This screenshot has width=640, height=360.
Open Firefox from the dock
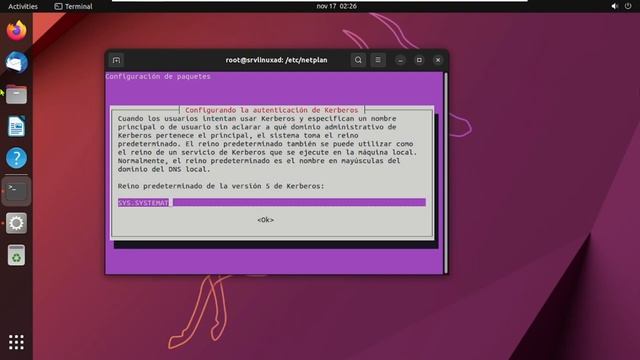pos(16,31)
